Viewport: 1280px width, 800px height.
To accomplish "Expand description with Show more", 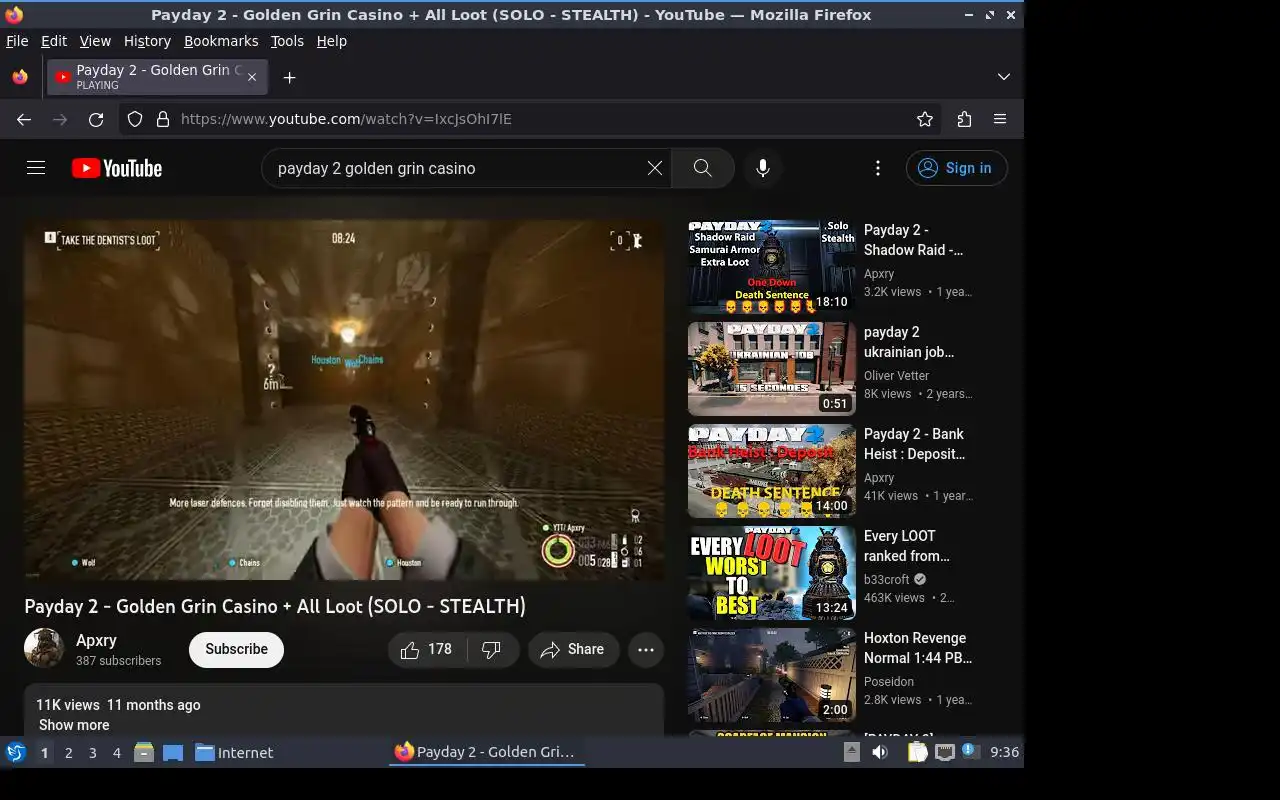I will pos(74,725).
